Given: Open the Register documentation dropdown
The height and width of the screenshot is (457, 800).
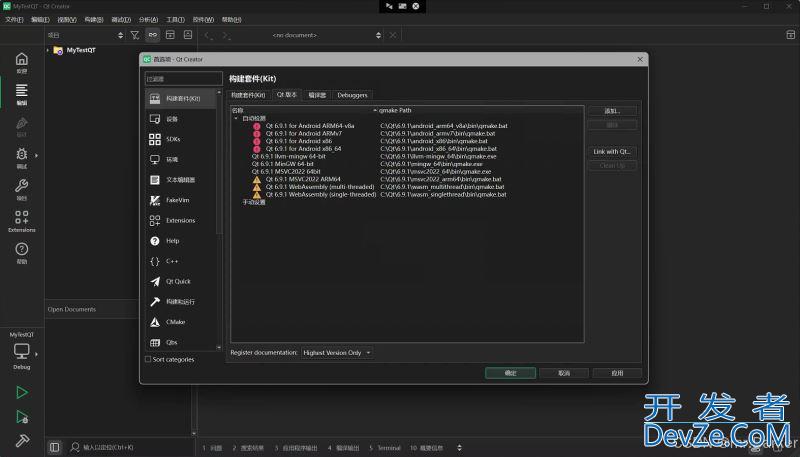Looking at the screenshot, I should tap(337, 353).
